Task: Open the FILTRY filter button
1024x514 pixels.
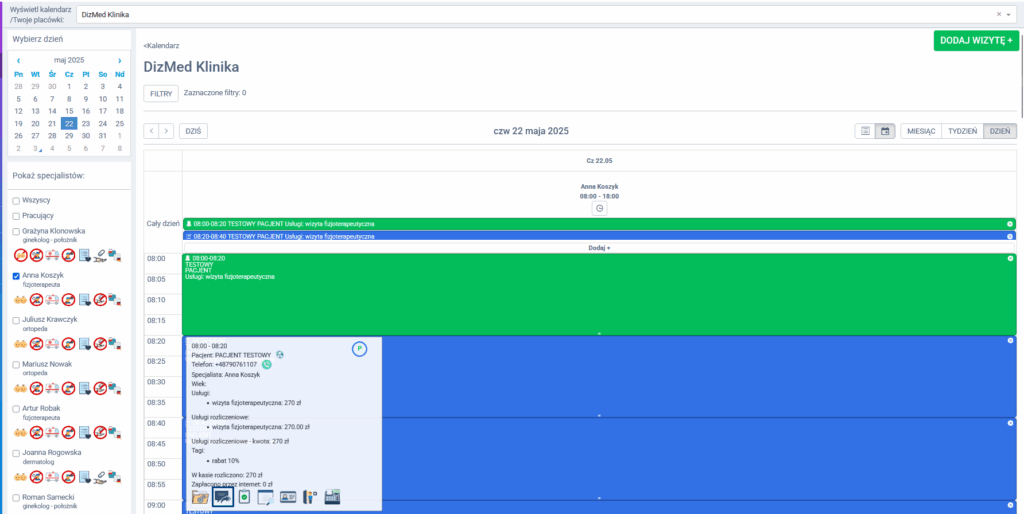Action: tap(161, 93)
